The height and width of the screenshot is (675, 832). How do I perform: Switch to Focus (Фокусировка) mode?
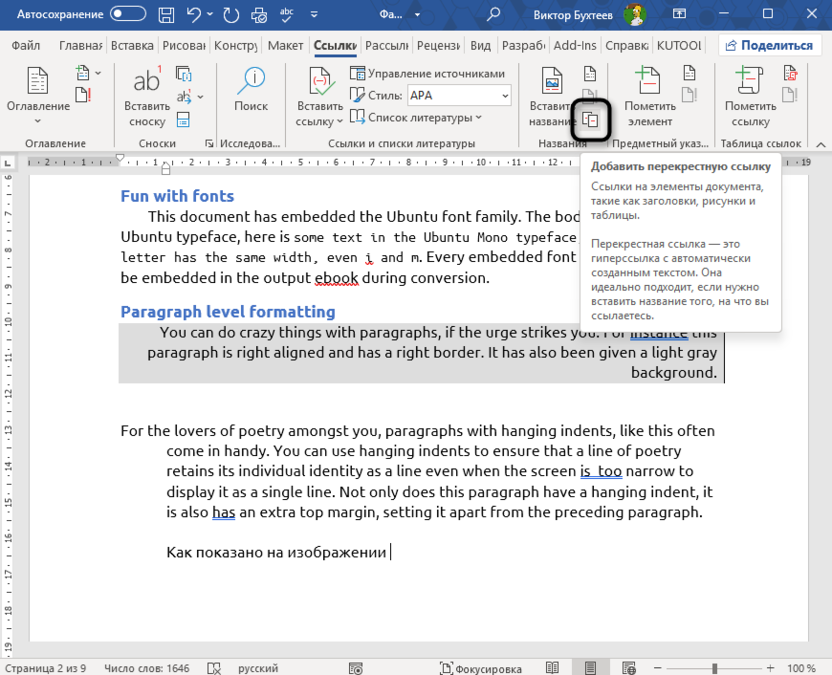click(480, 668)
